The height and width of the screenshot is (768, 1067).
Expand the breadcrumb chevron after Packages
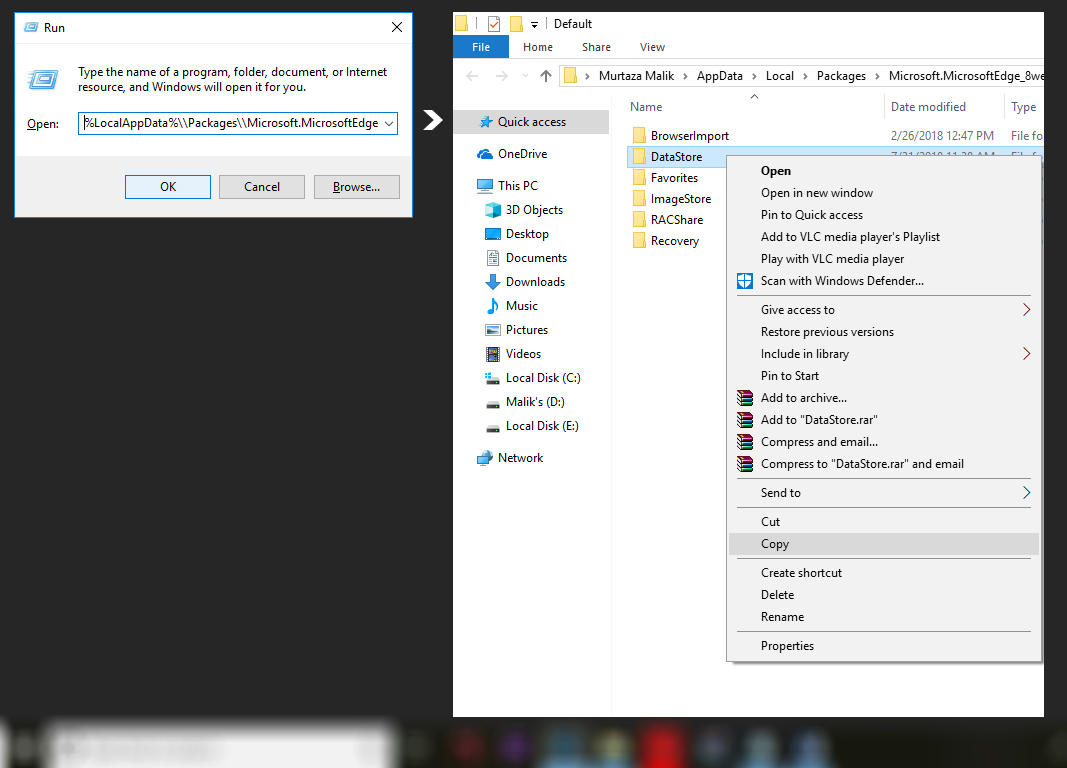point(877,76)
